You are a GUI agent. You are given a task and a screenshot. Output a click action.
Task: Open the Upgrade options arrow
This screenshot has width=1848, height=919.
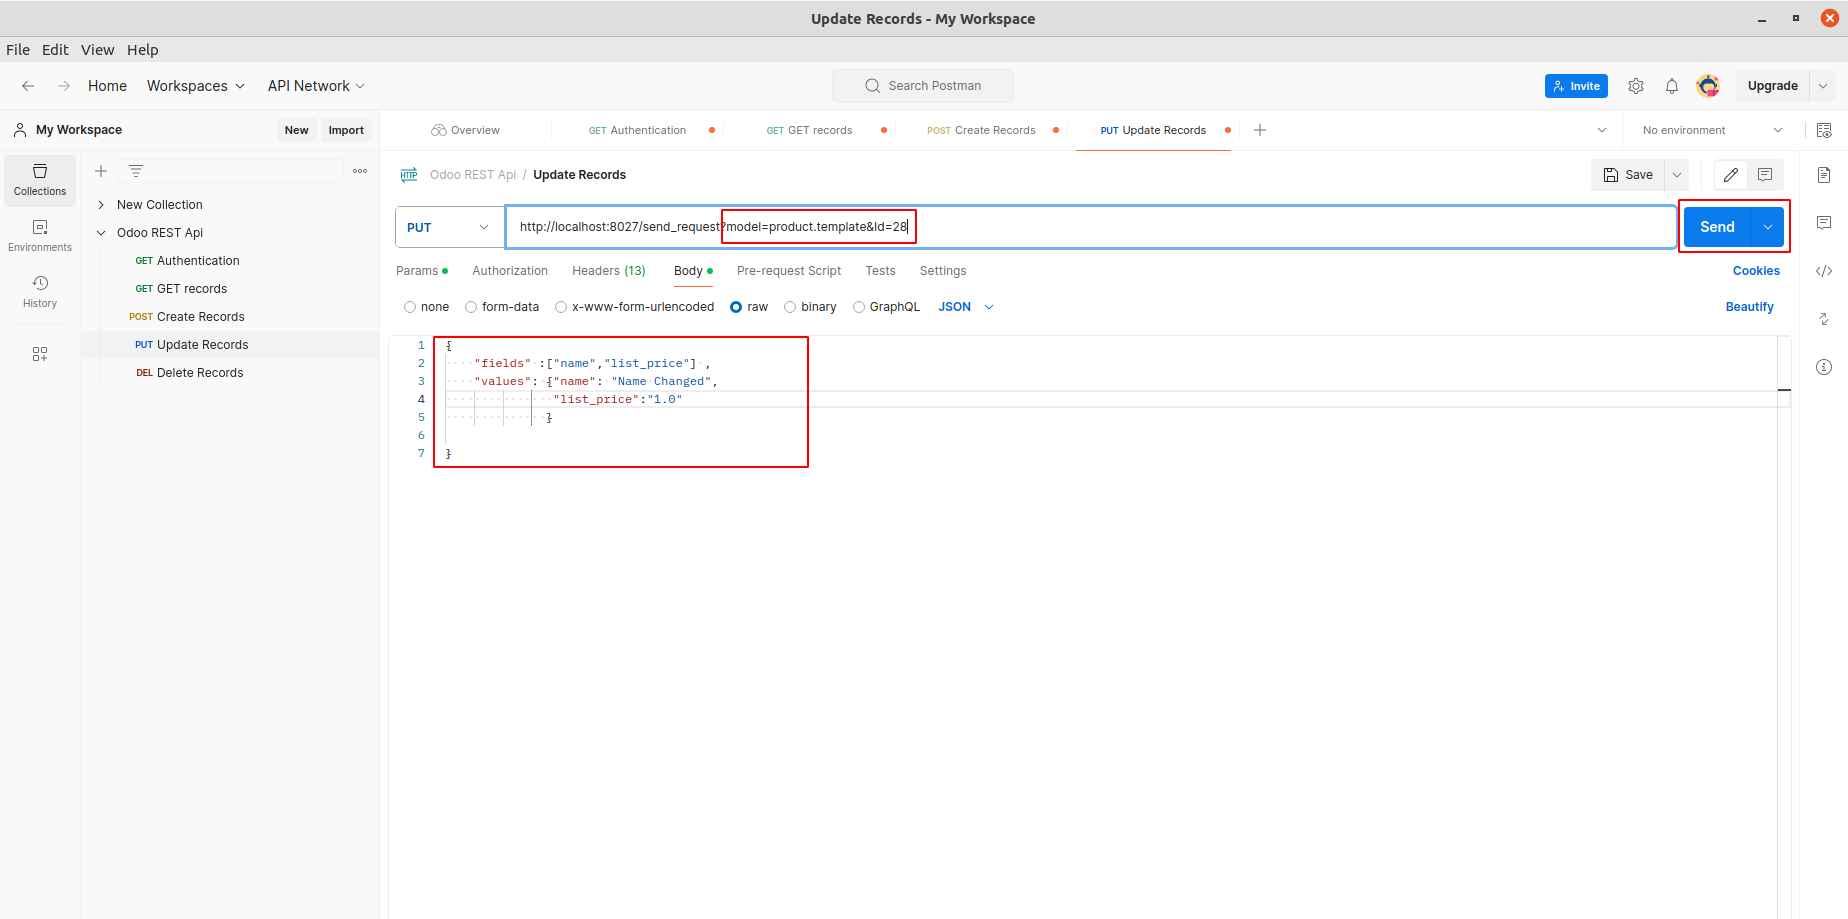[1823, 86]
